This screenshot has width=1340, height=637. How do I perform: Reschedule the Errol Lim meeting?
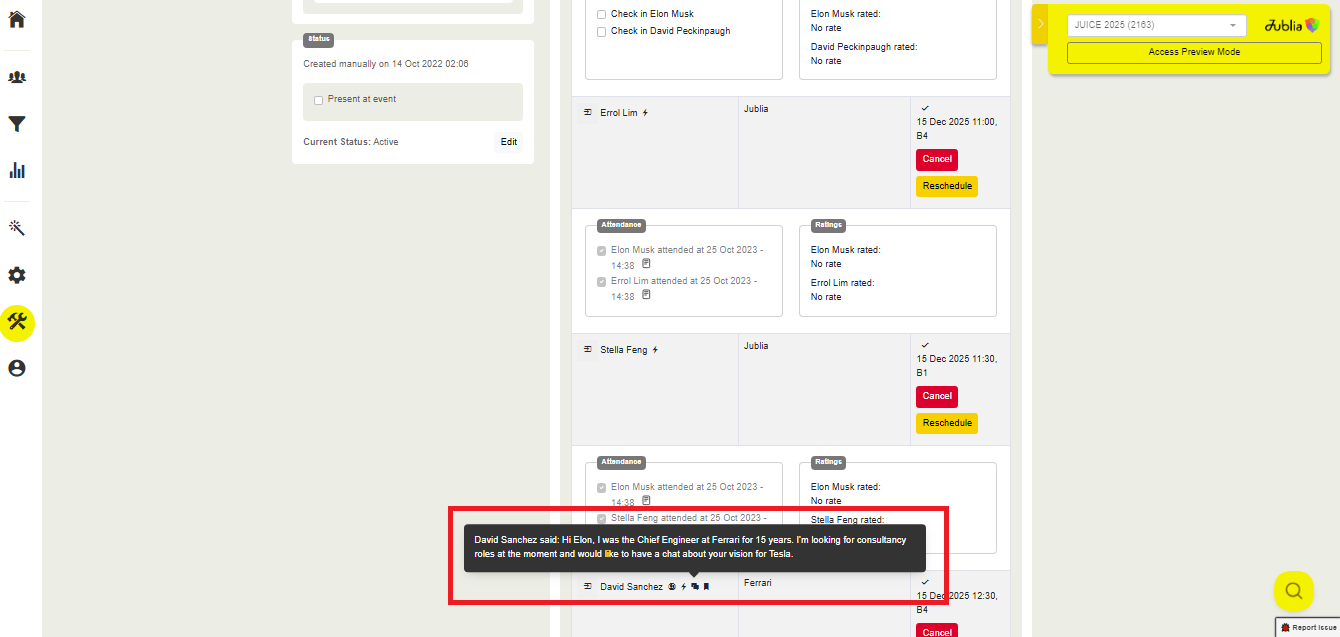coord(947,186)
